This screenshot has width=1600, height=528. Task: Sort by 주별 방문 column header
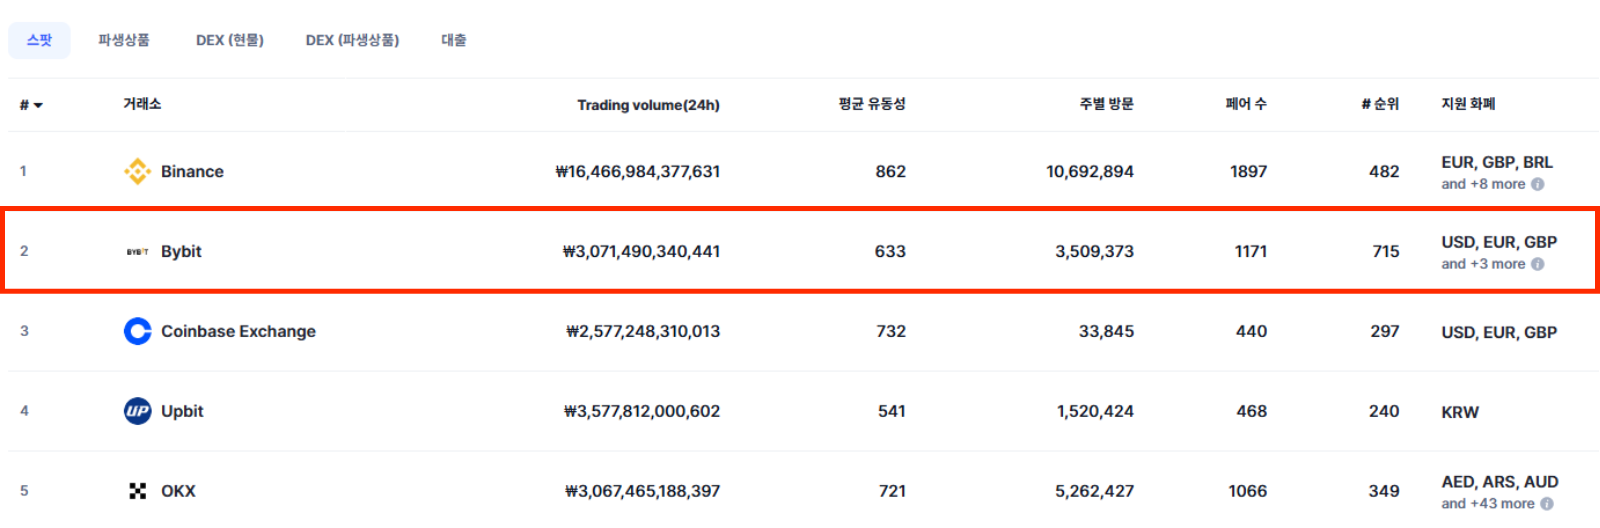point(1106,104)
